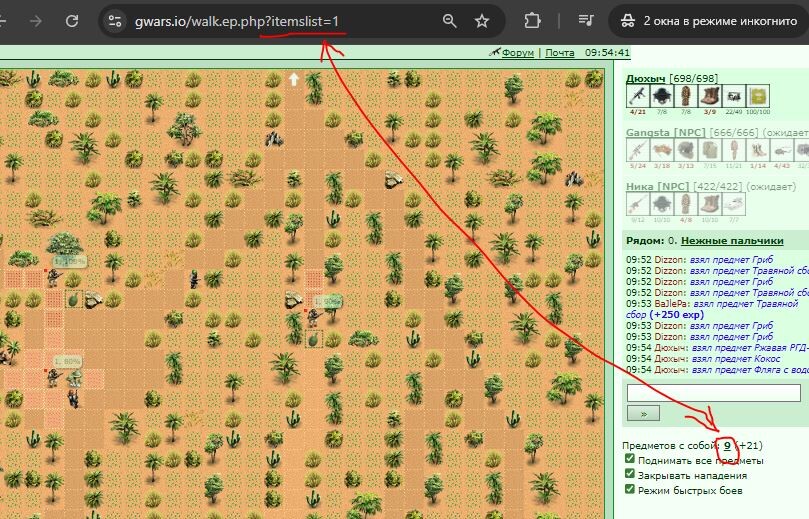Click Gangsta's vest icon 7/15

tap(709, 151)
